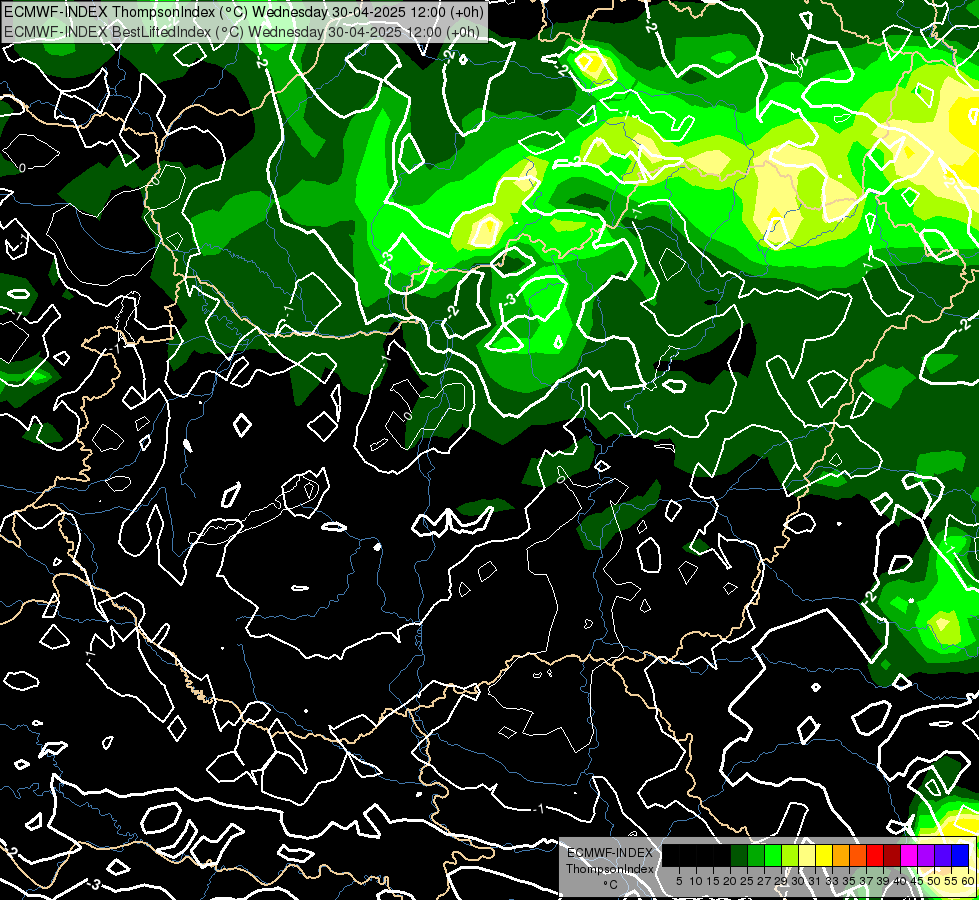Select the bright green 27–29 legend swatch
Image resolution: width=979 pixels, height=900 pixels.
773,855
